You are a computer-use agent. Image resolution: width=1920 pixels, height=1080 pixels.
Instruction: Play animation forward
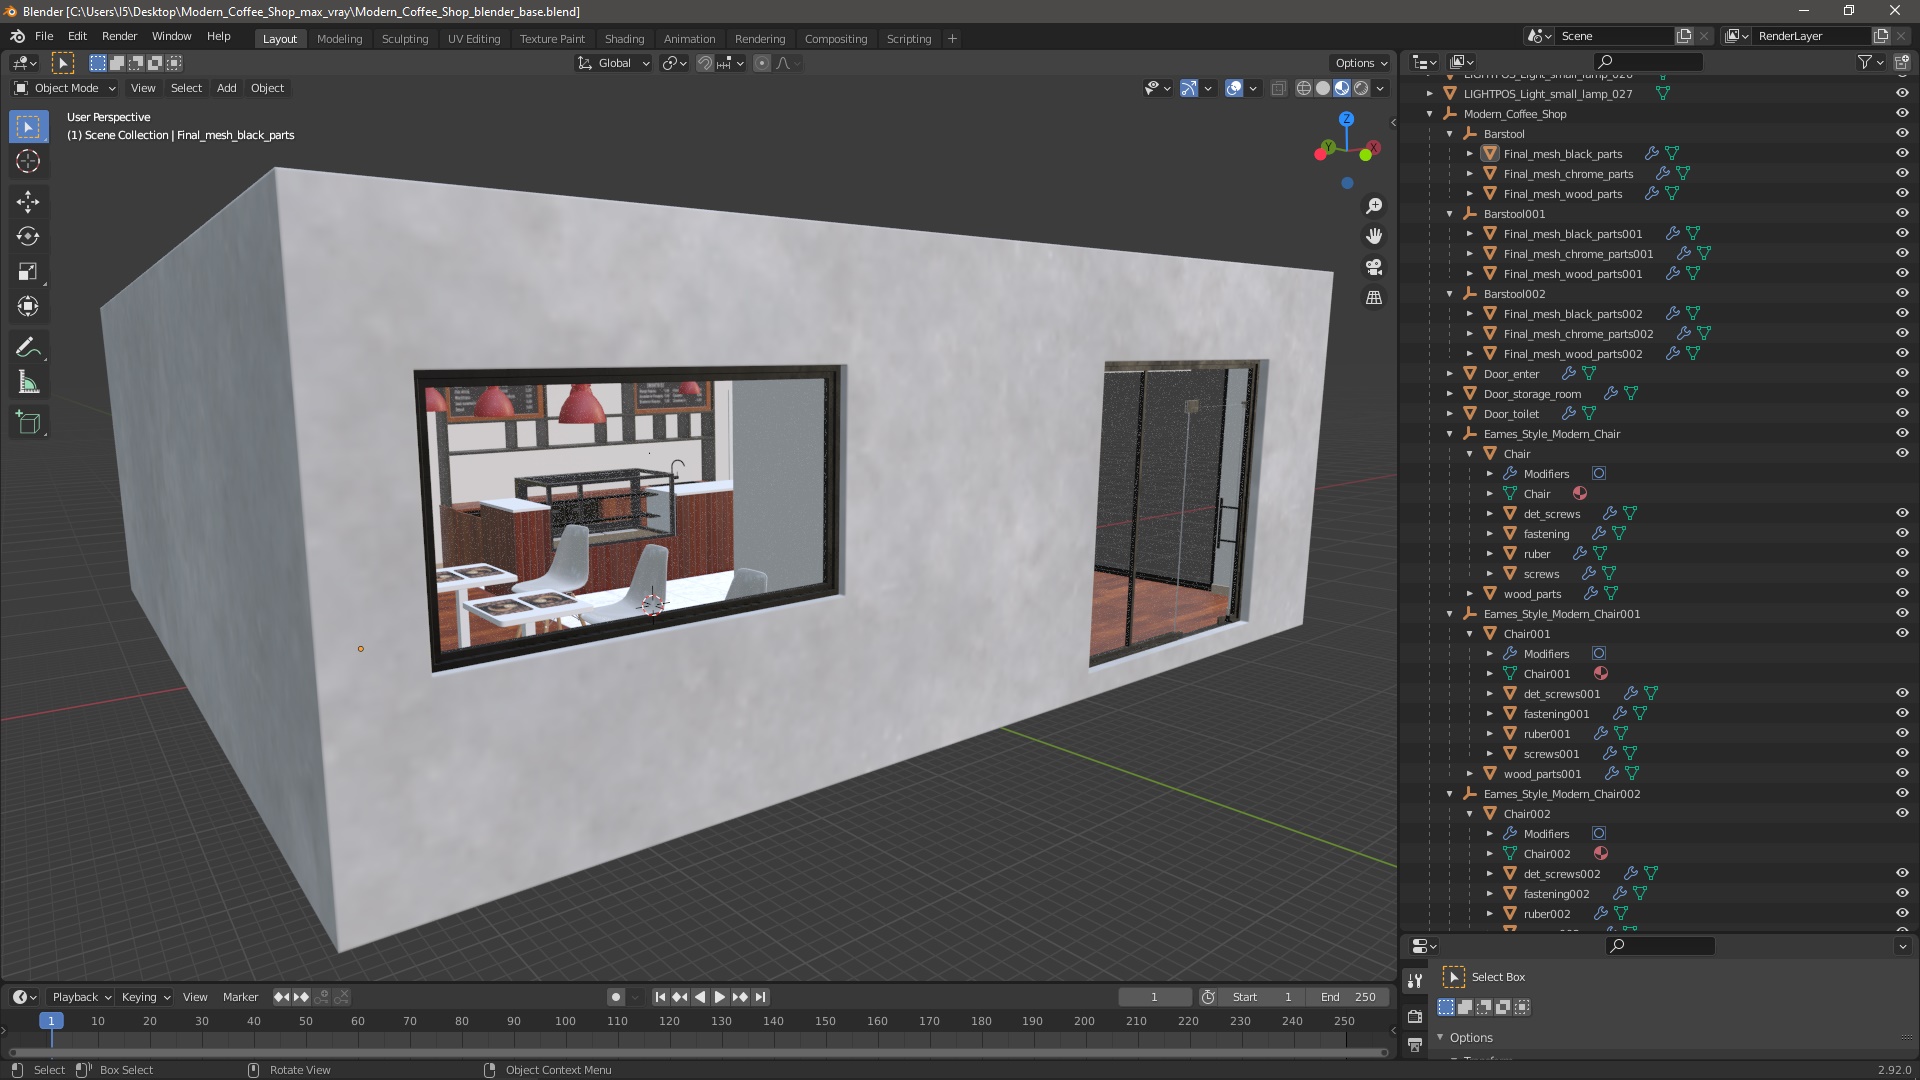pos(720,997)
